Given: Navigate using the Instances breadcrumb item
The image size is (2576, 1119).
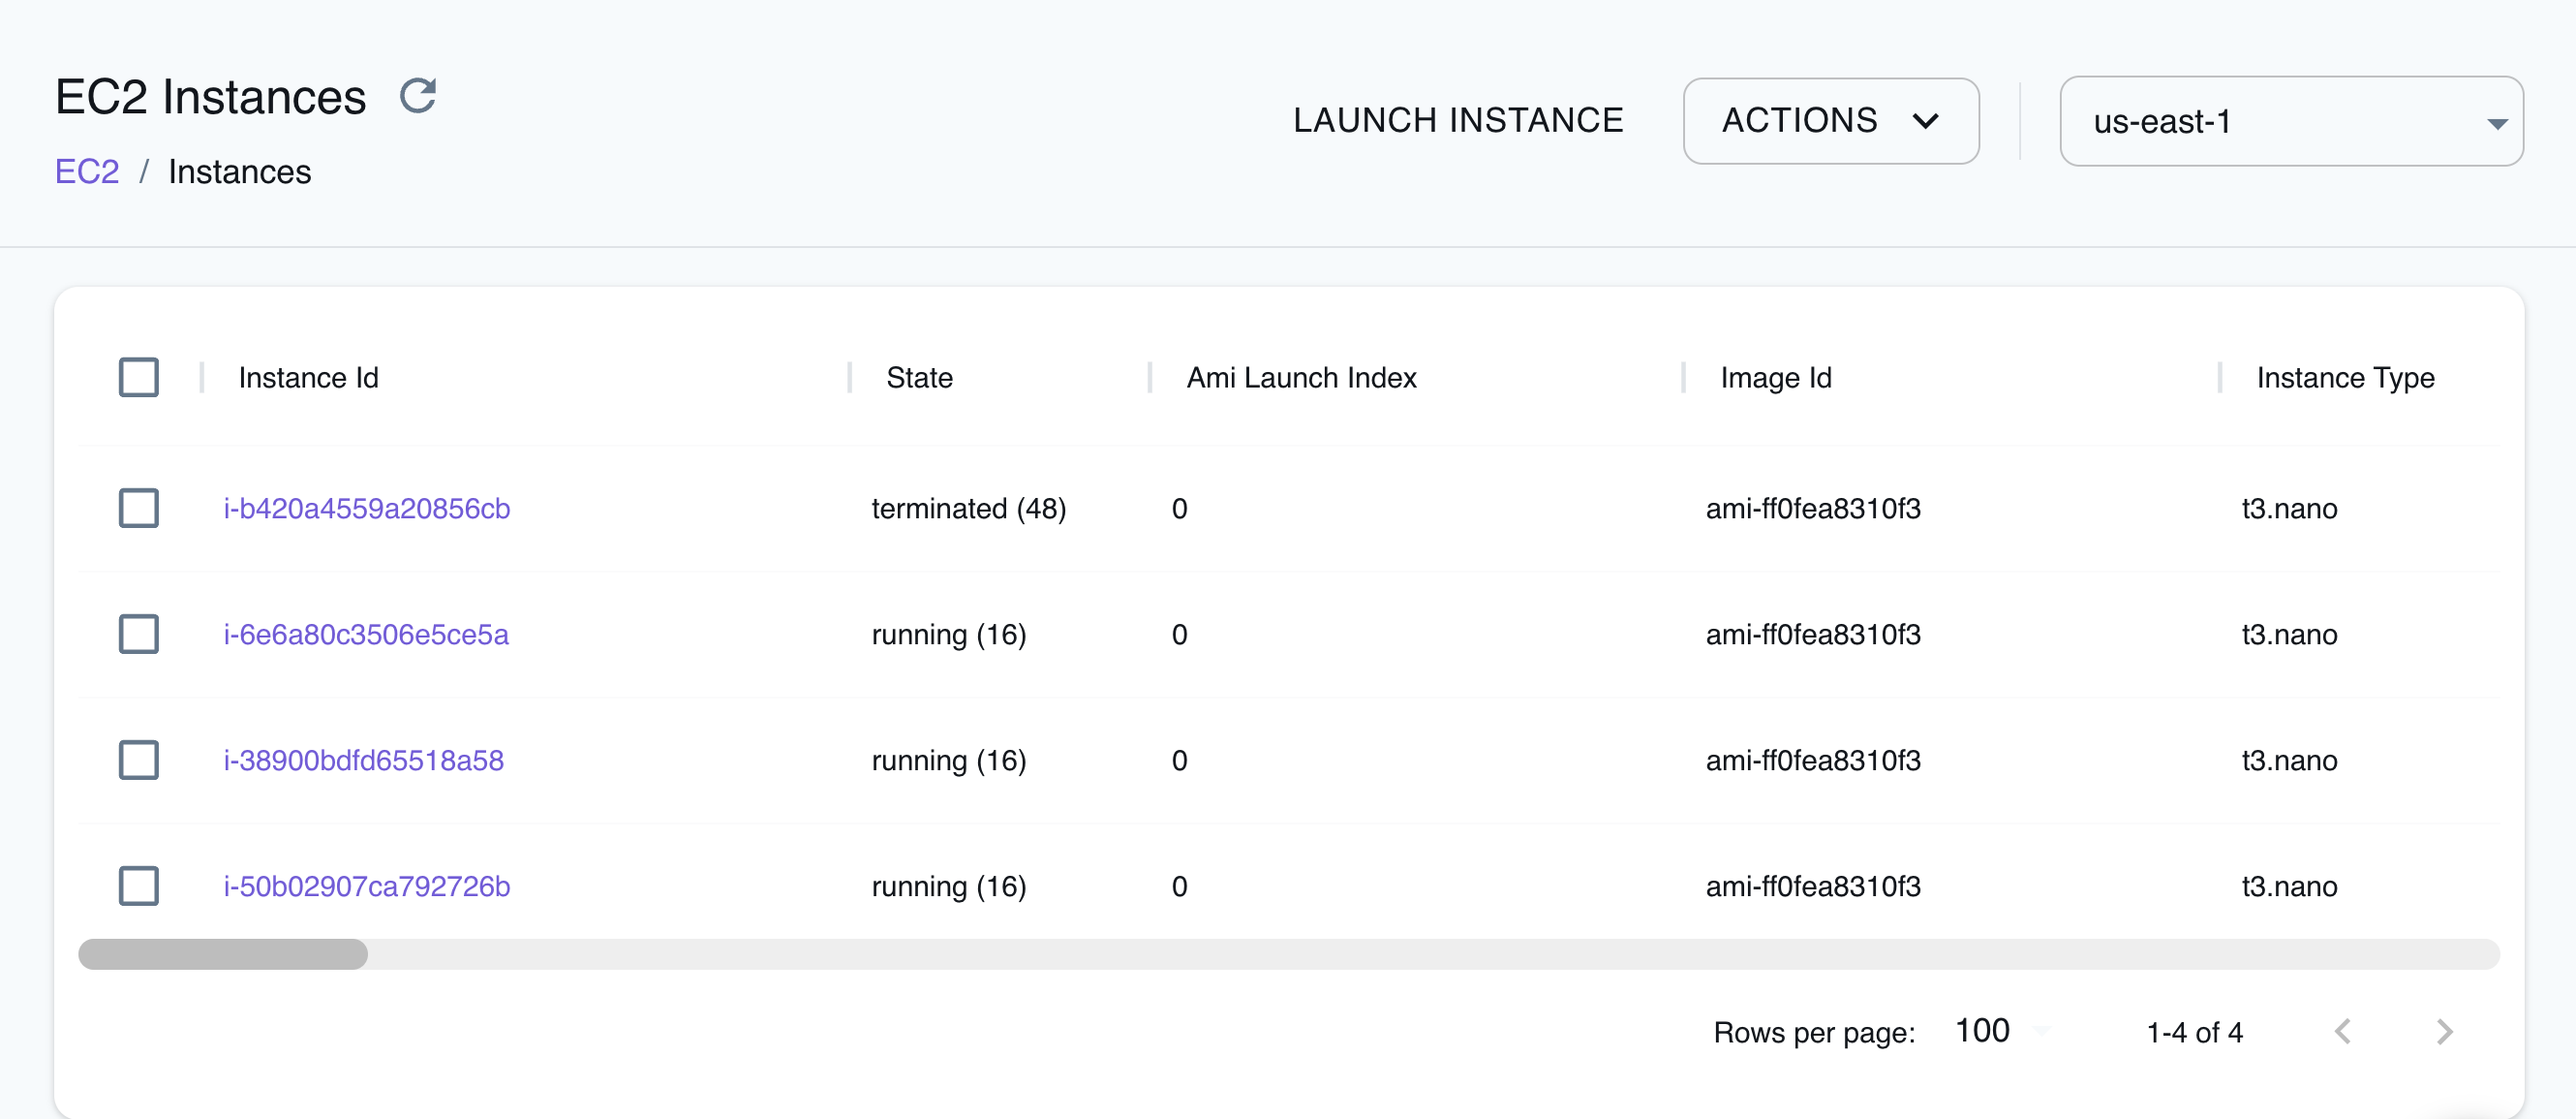Looking at the screenshot, I should 239,171.
